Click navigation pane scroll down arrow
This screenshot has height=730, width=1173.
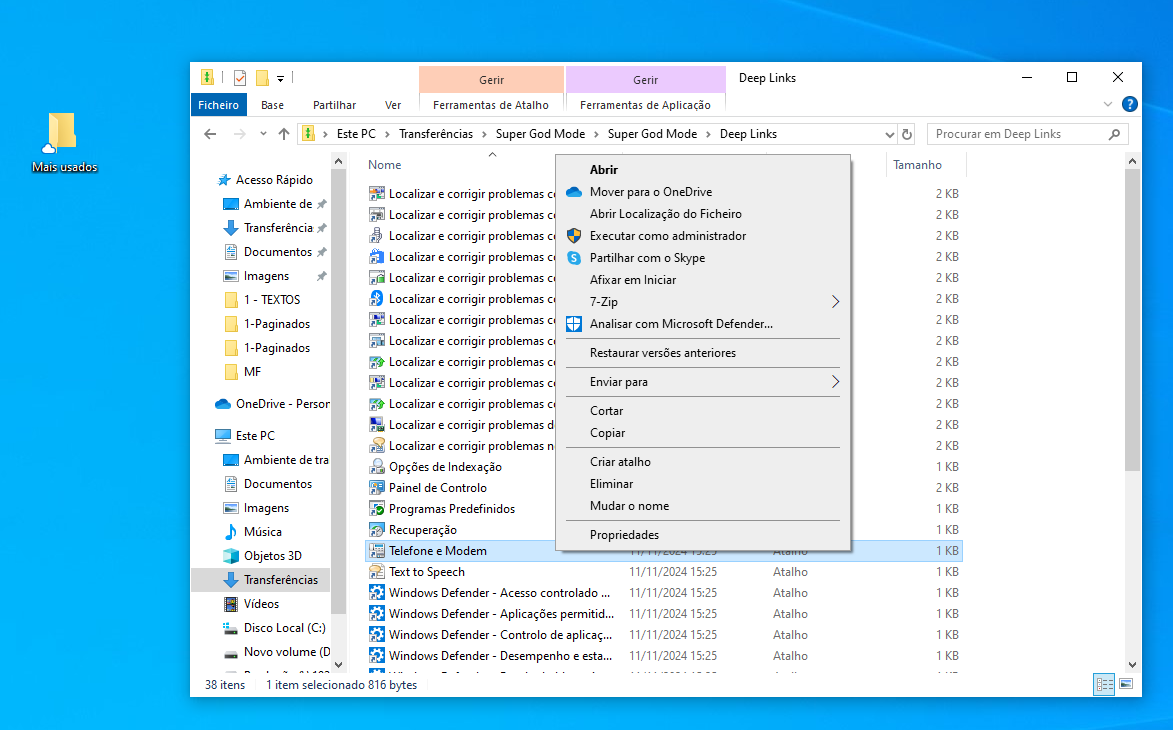(338, 664)
